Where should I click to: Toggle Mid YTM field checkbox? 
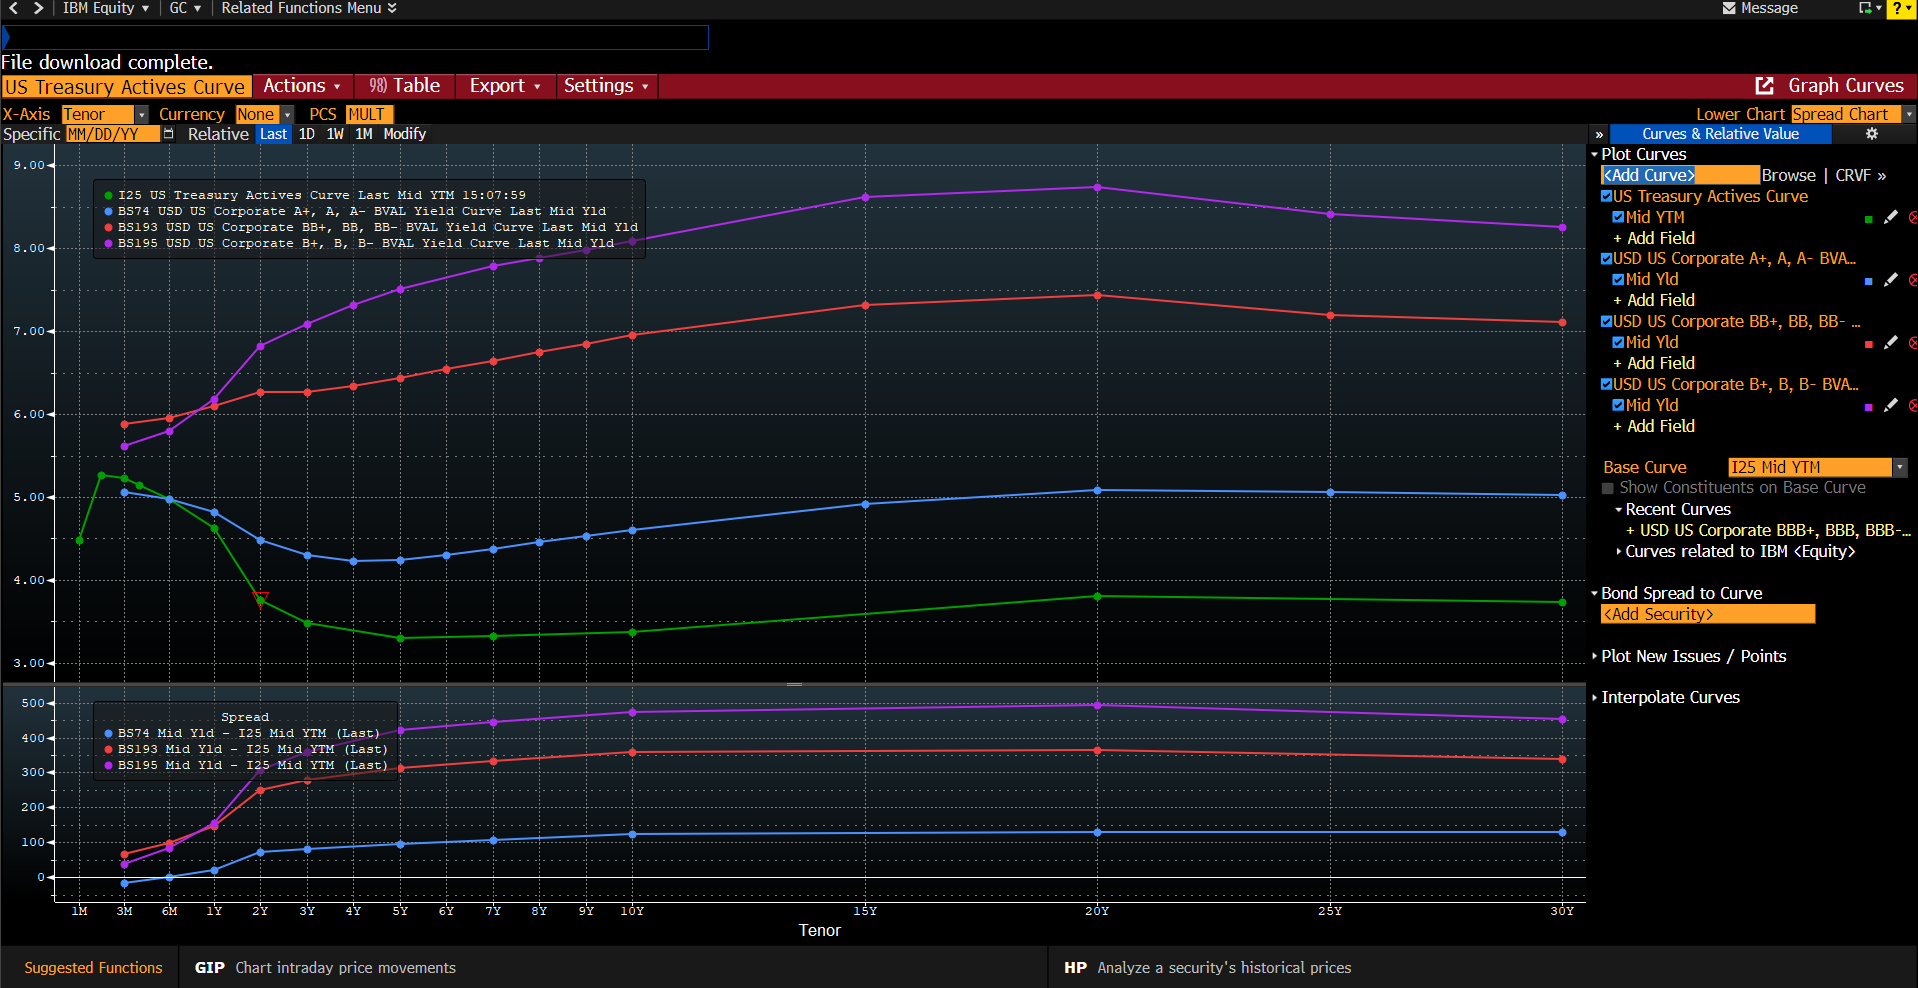click(1618, 217)
